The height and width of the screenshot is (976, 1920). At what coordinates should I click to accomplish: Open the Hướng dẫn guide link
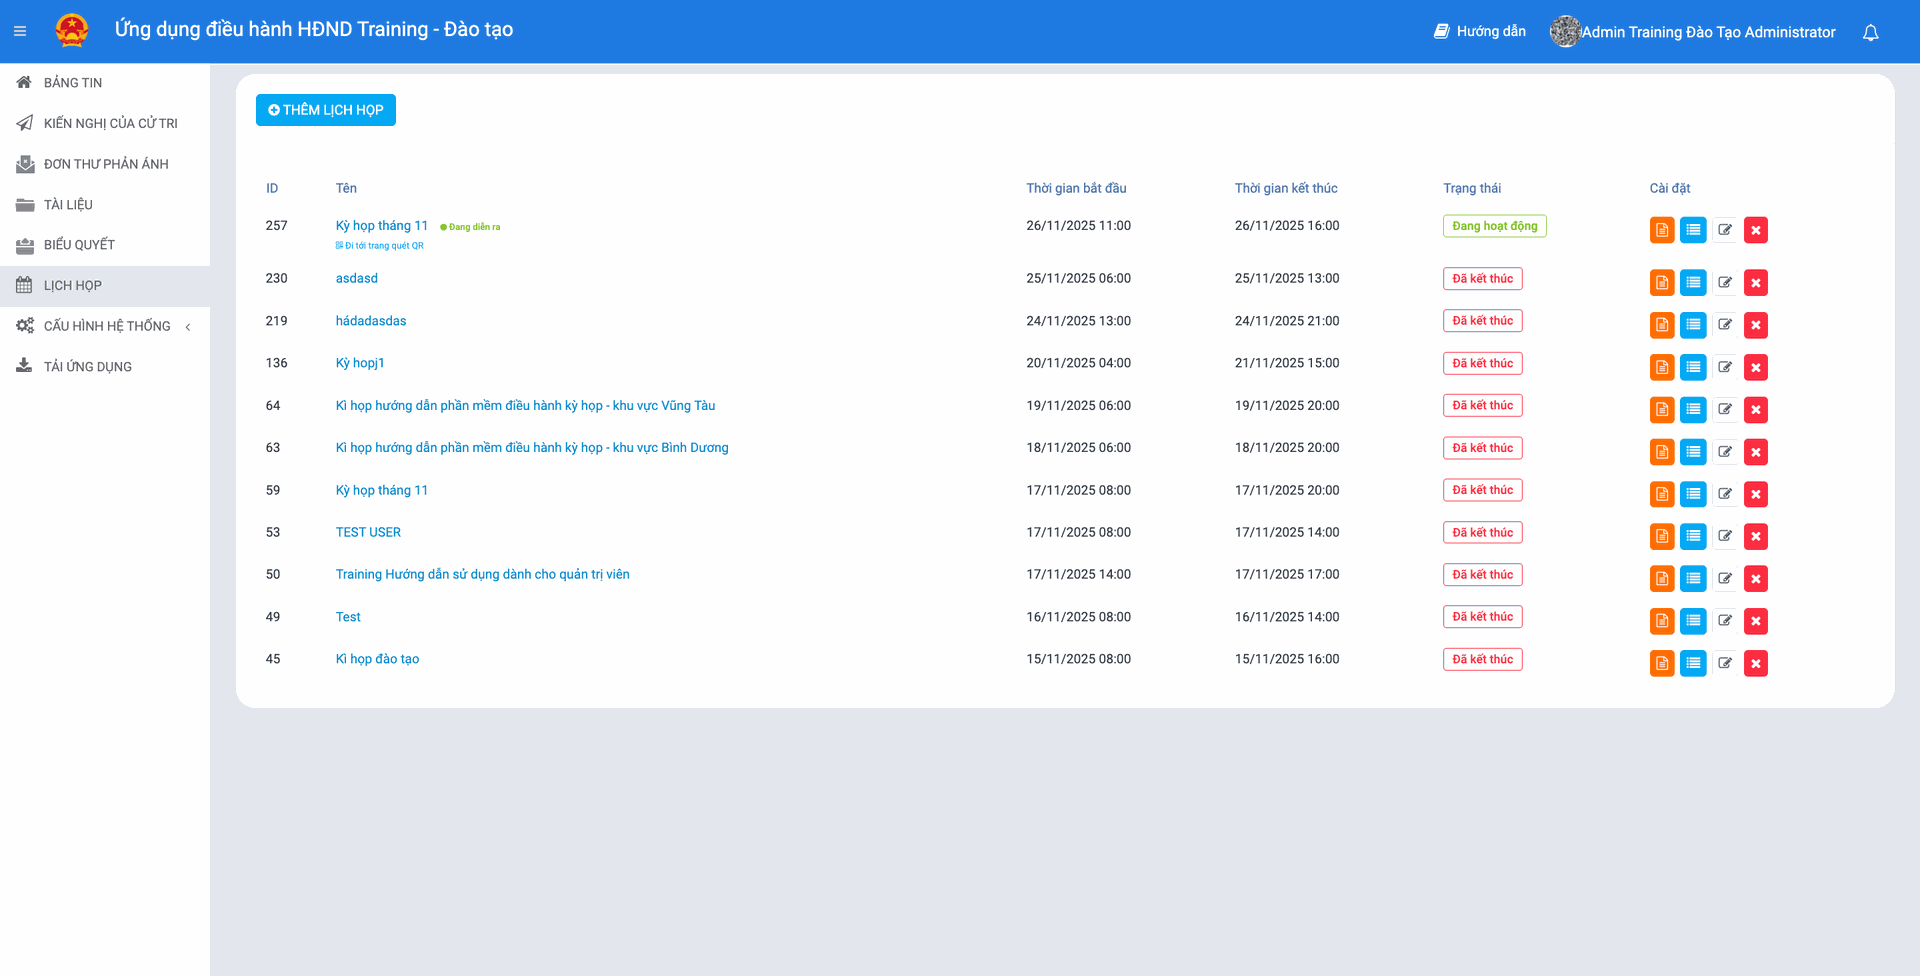tap(1480, 32)
